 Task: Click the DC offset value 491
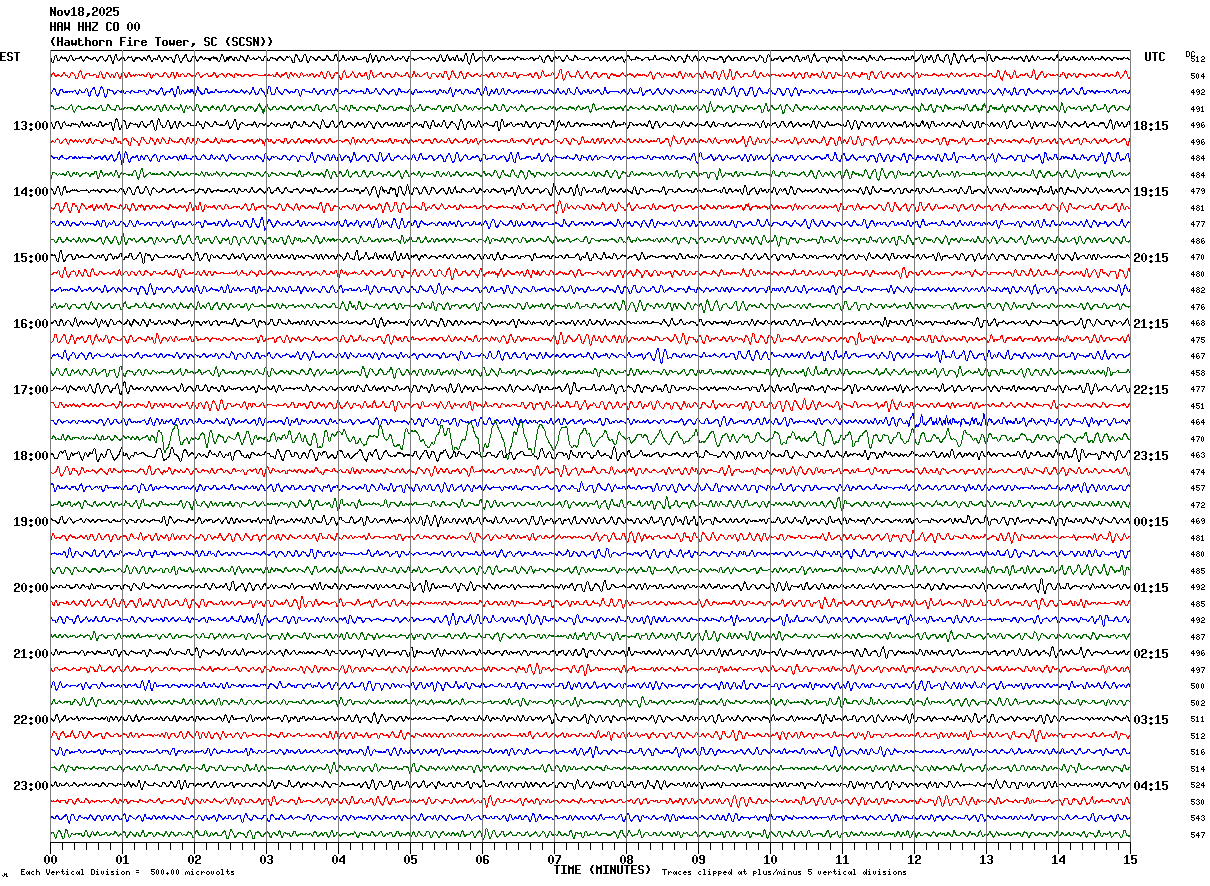pos(1197,109)
